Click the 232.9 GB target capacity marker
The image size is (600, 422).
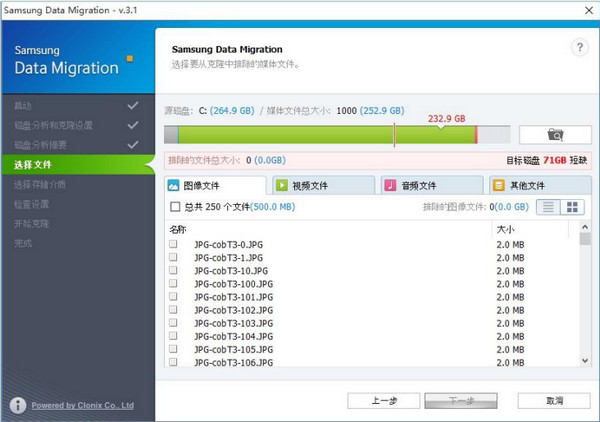click(447, 119)
